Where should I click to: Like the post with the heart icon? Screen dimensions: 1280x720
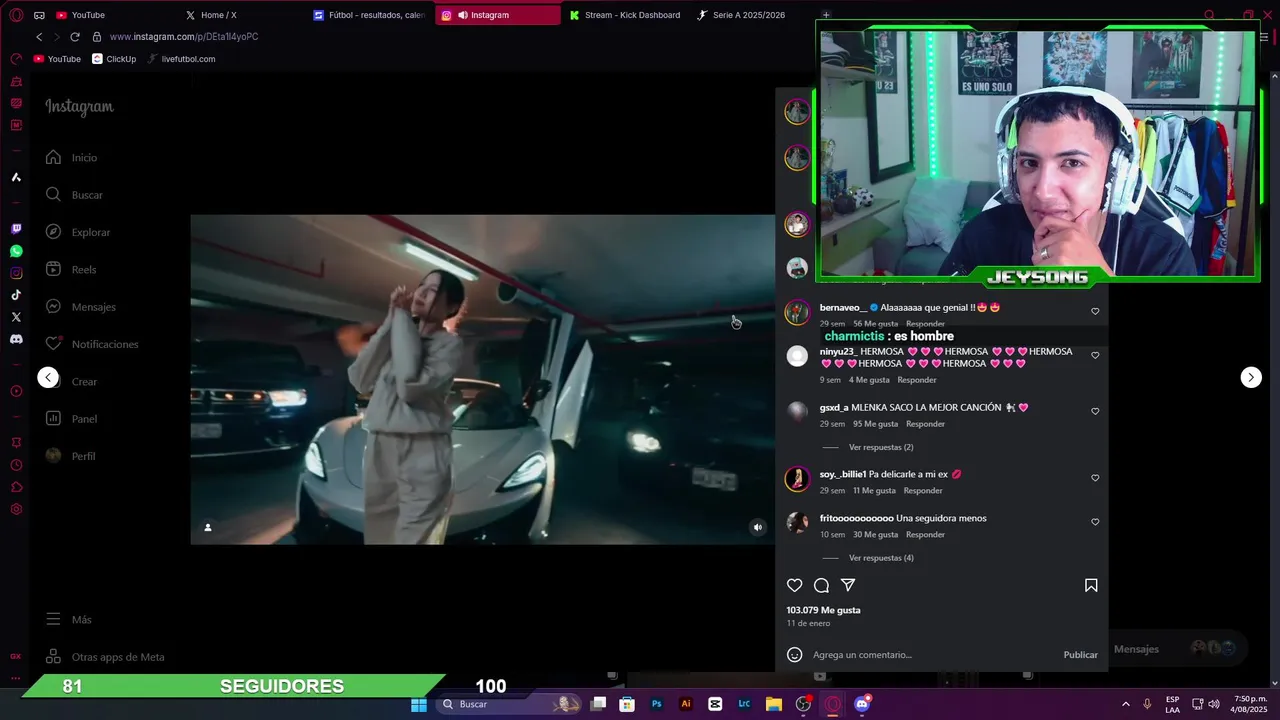pos(794,585)
